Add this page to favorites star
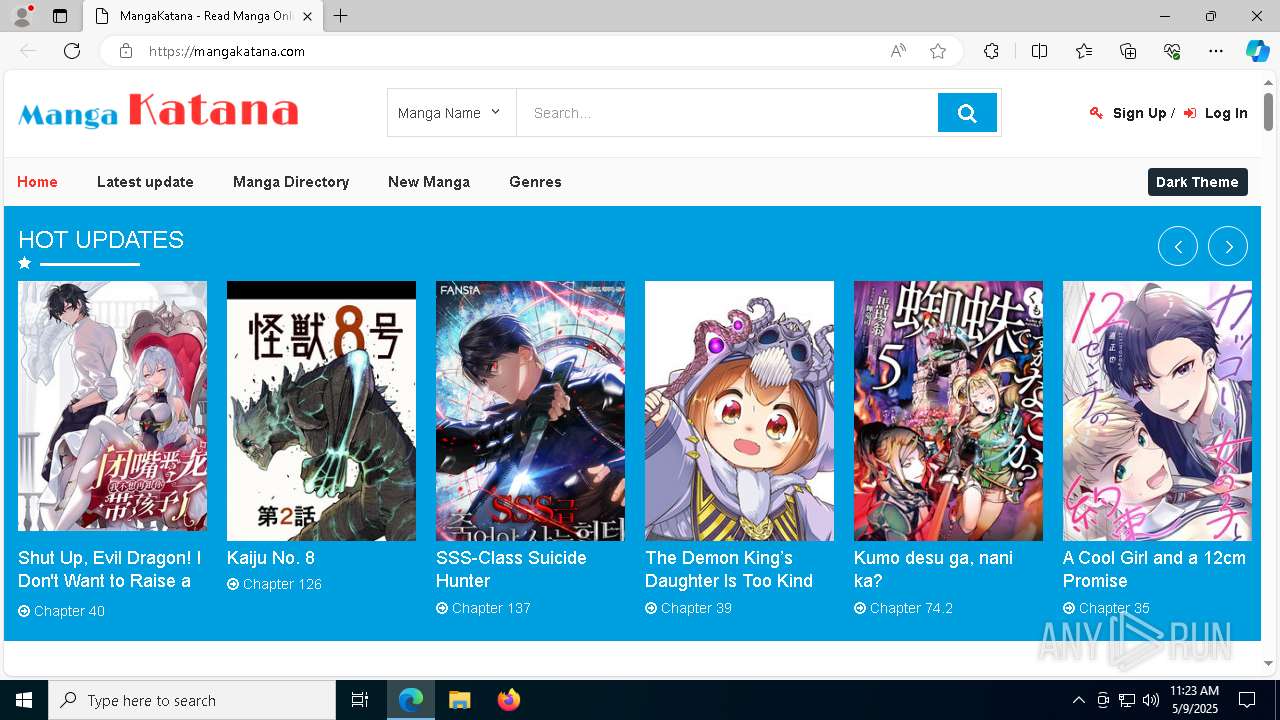This screenshot has width=1280, height=720. (938, 51)
